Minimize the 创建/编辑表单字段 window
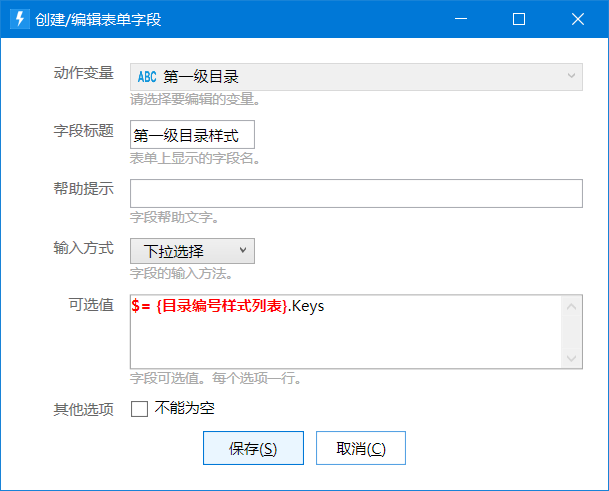 (461, 19)
